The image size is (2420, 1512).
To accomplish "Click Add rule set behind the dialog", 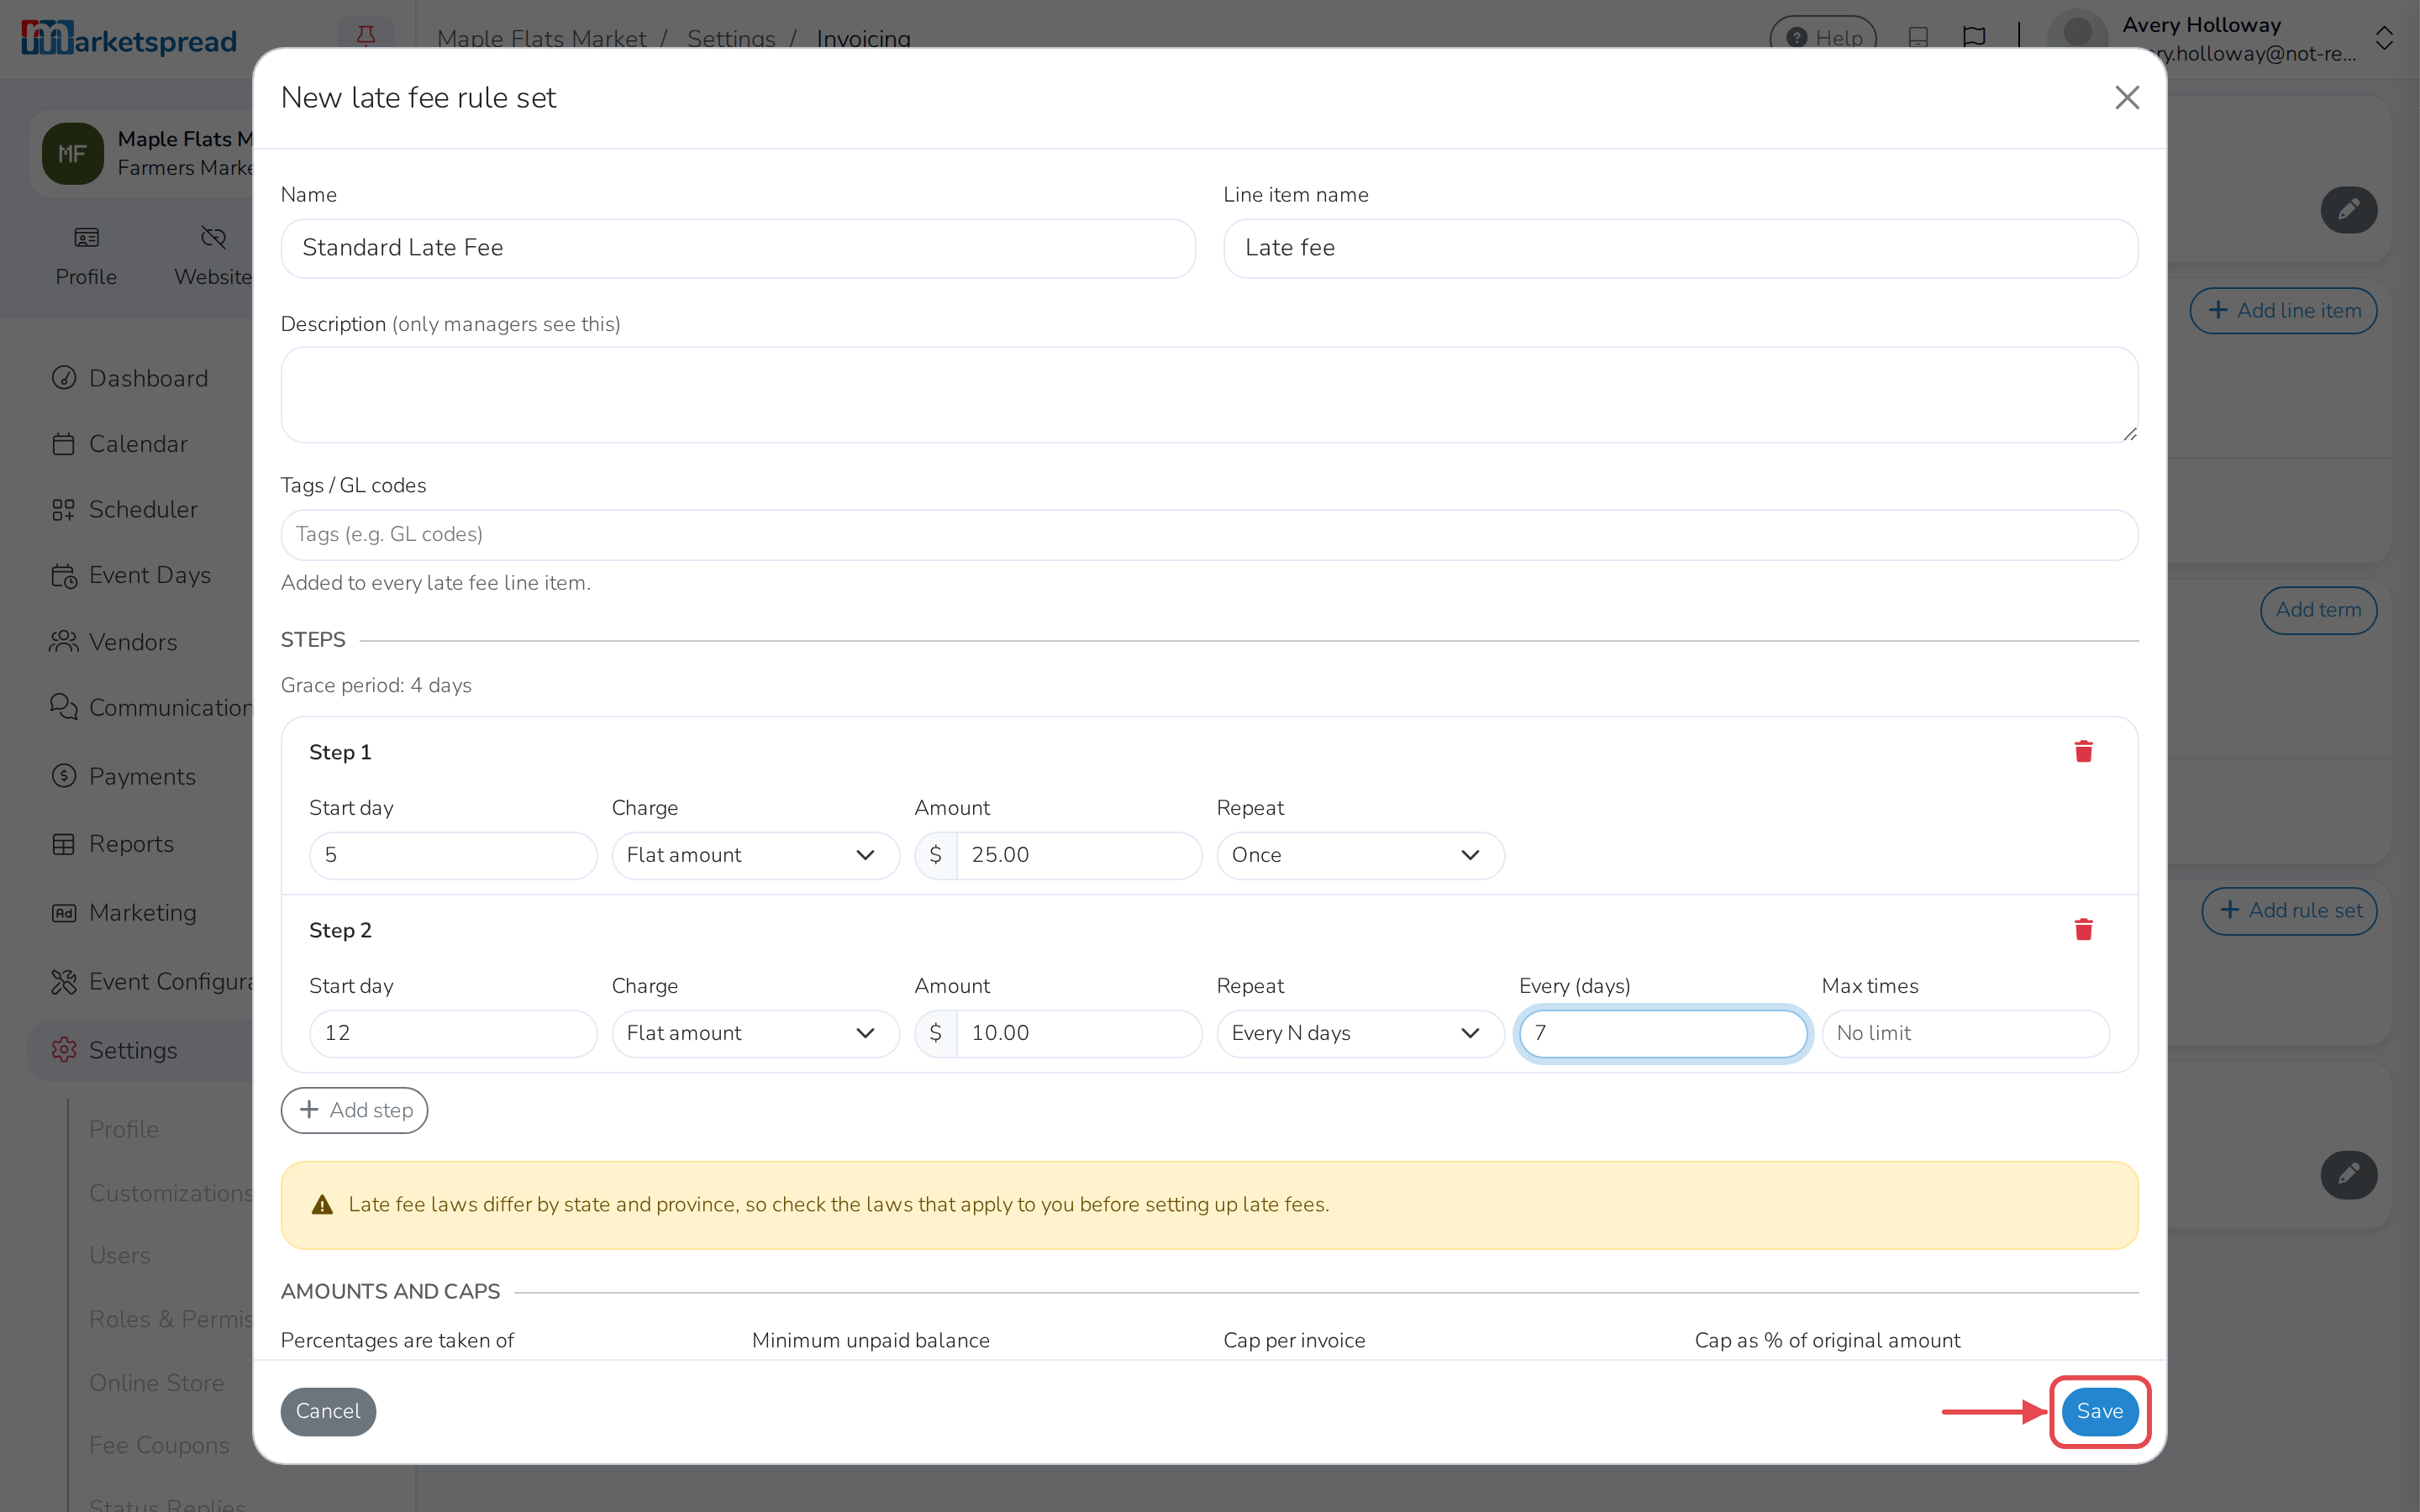I will (x=2289, y=910).
